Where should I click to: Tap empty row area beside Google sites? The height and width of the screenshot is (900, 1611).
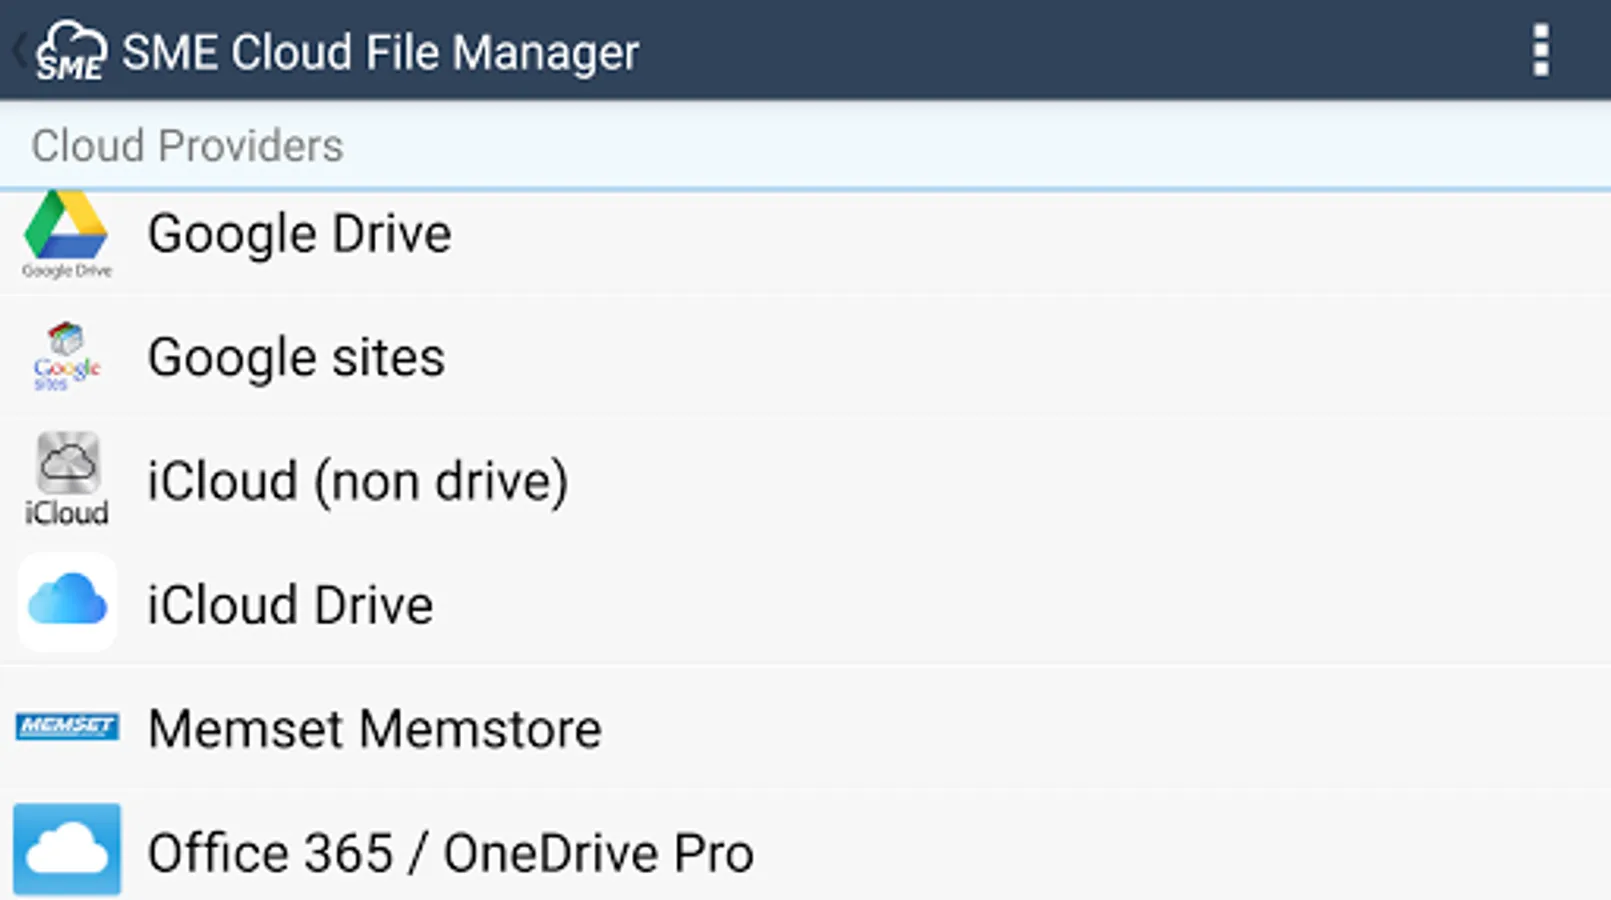coord(1000,358)
